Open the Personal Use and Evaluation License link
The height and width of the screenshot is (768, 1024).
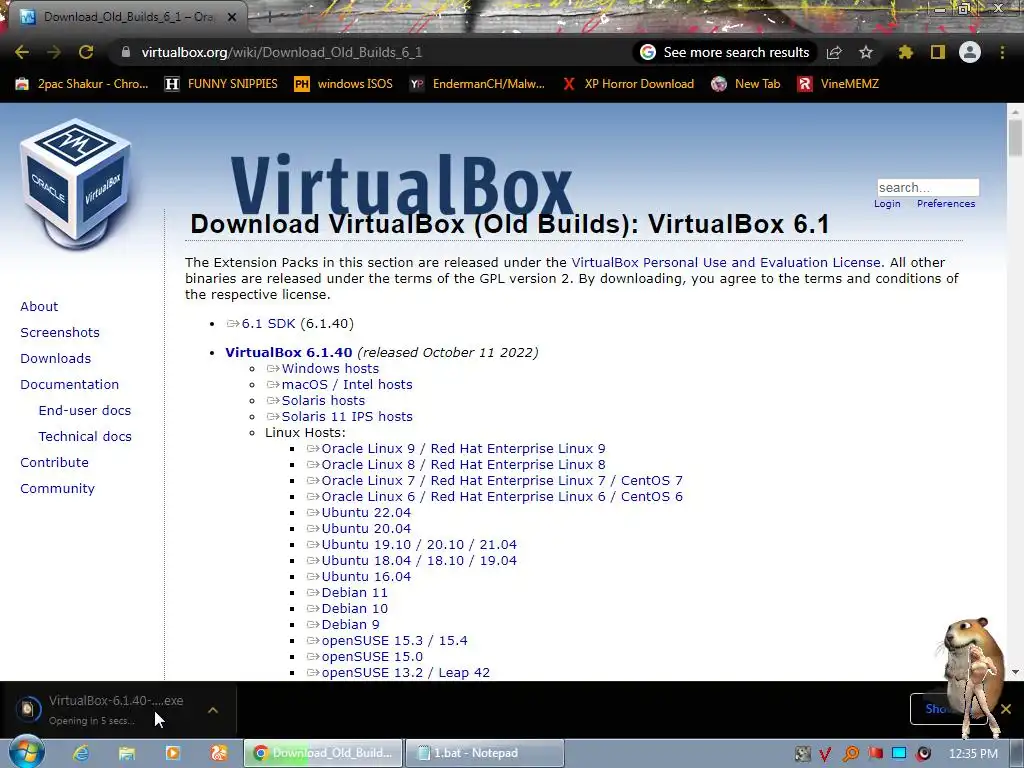[726, 263]
